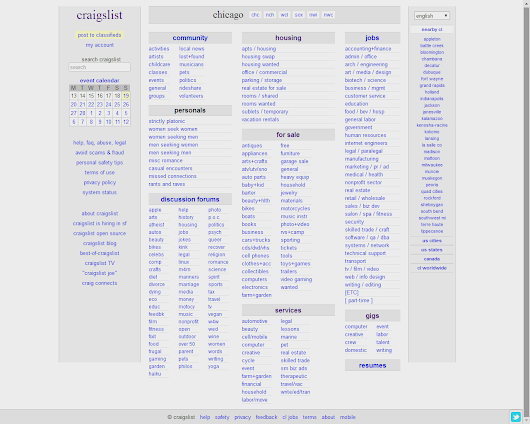This screenshot has height=424, width=530.
Task: Open automotive services
Action: (x=255, y=321)
